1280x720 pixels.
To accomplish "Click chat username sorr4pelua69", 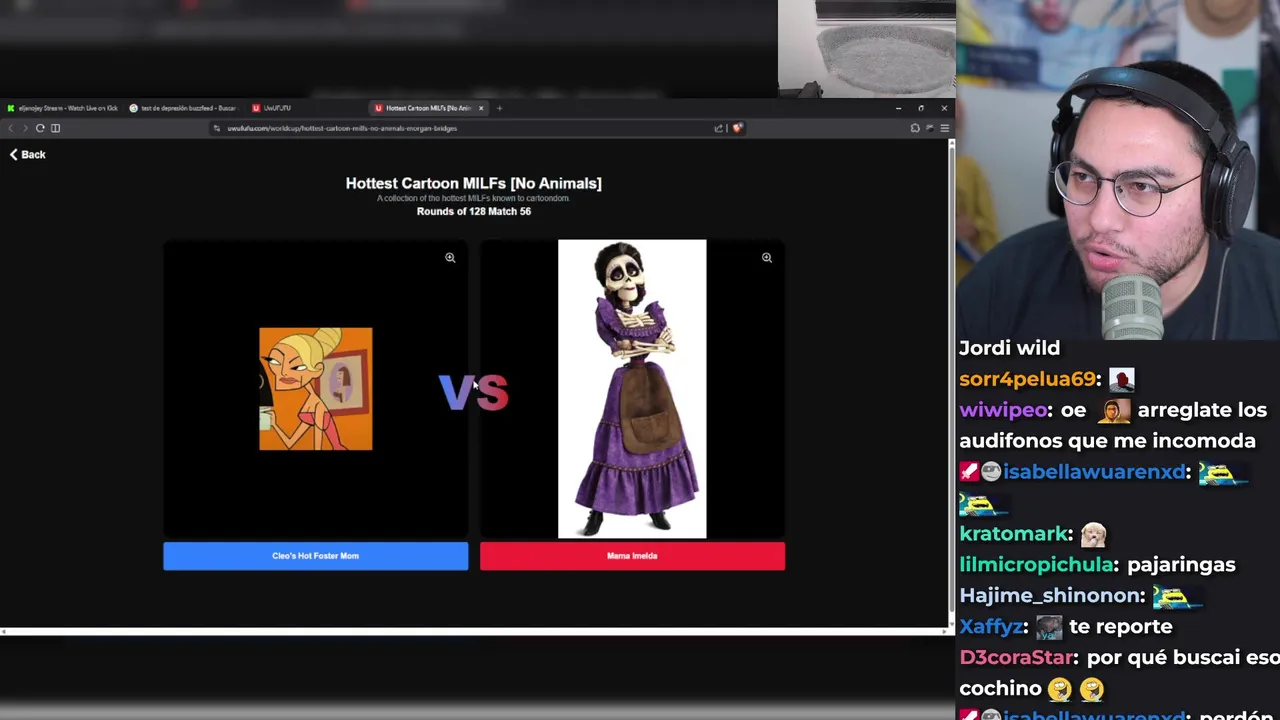I will [x=1027, y=379].
